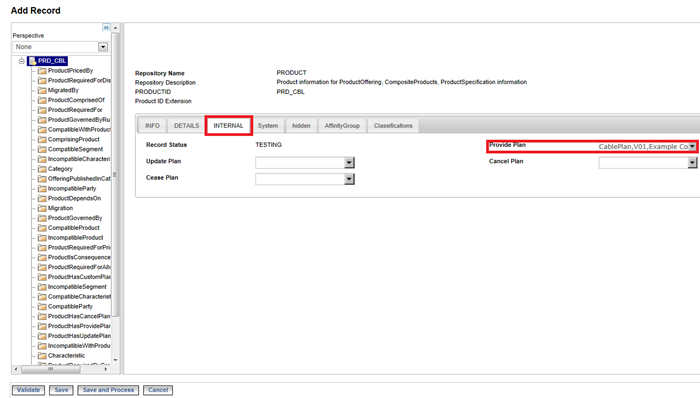Select the ProductIsConsequence tree item
The height and width of the screenshot is (398, 700).
coord(79,257)
